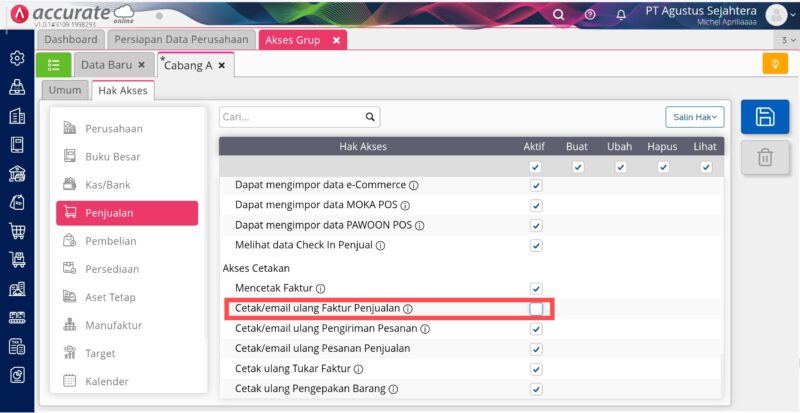Uncheck Melihat data Check In Penjual

[536, 245]
